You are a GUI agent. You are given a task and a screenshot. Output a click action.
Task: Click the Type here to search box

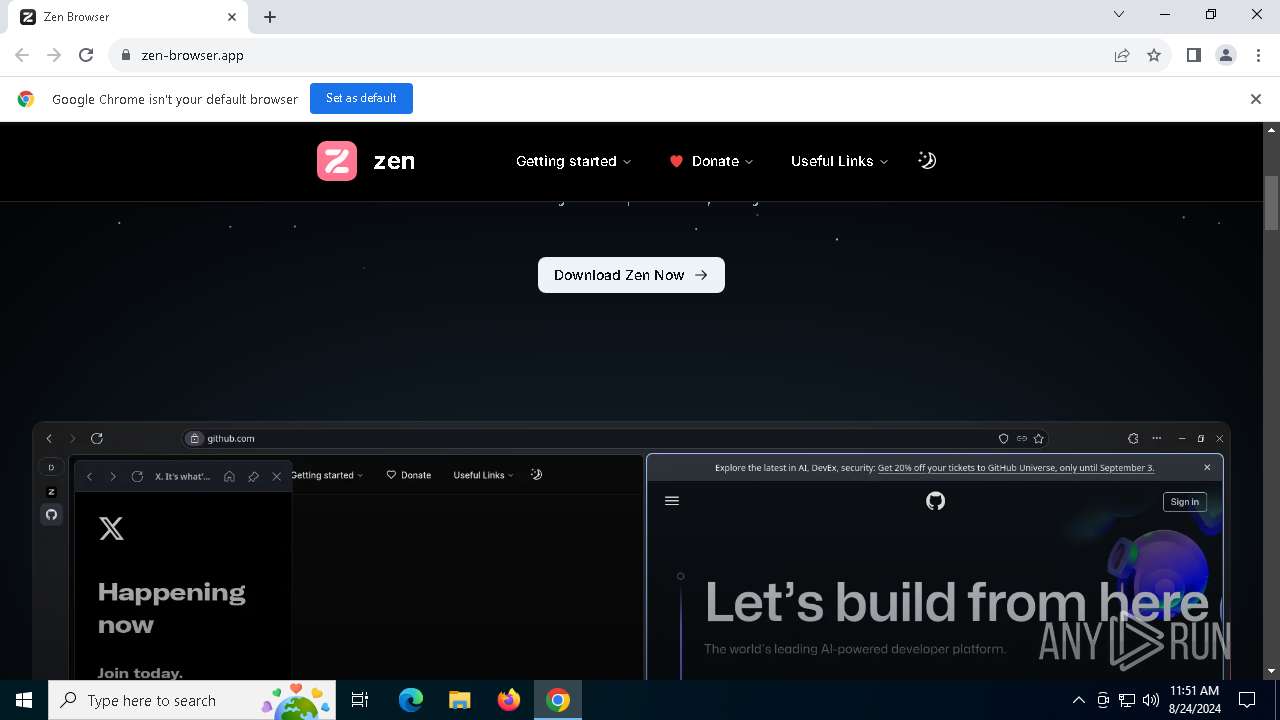coord(192,700)
